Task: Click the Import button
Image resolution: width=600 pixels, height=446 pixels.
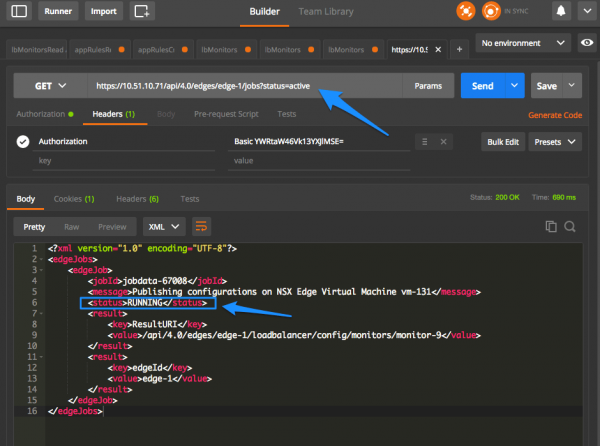Action: point(104,11)
